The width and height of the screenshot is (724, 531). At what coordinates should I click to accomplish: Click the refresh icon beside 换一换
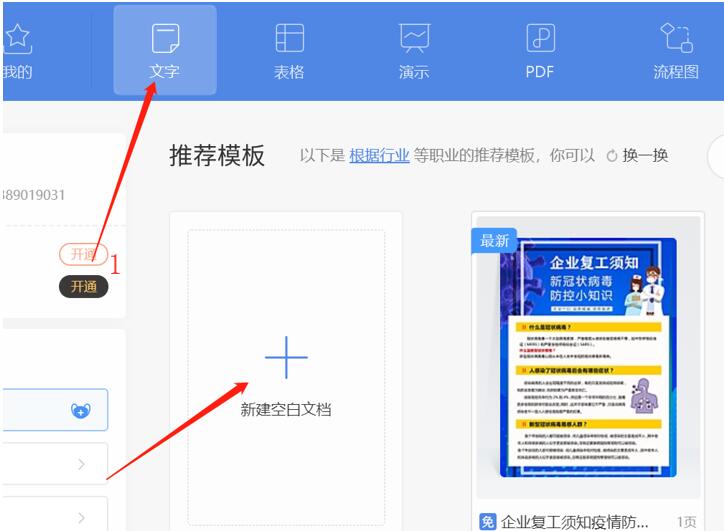tap(612, 156)
